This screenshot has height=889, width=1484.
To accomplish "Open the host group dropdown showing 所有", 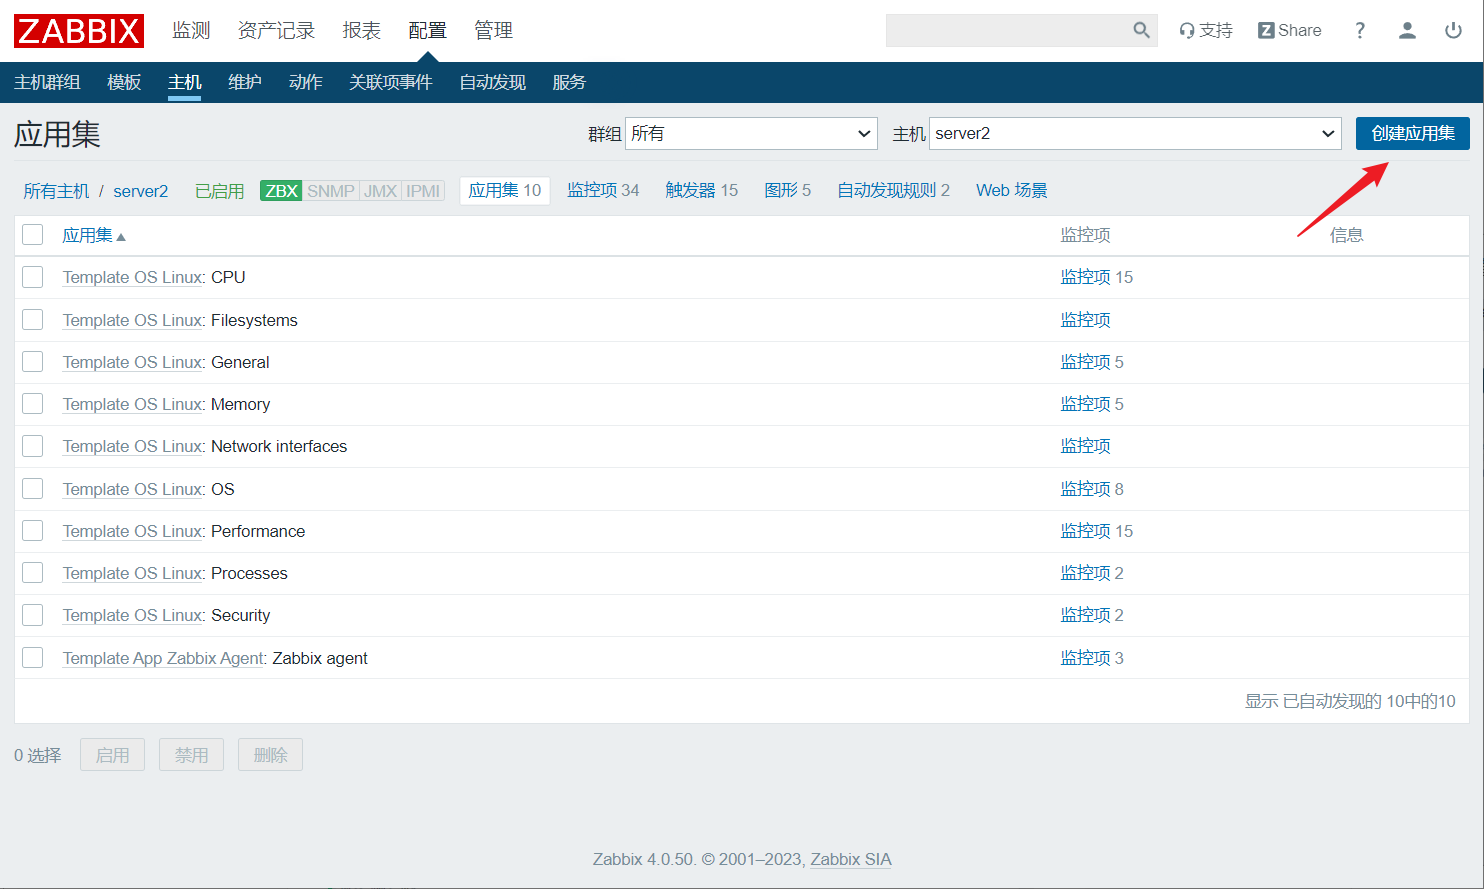I will pyautogui.click(x=751, y=134).
